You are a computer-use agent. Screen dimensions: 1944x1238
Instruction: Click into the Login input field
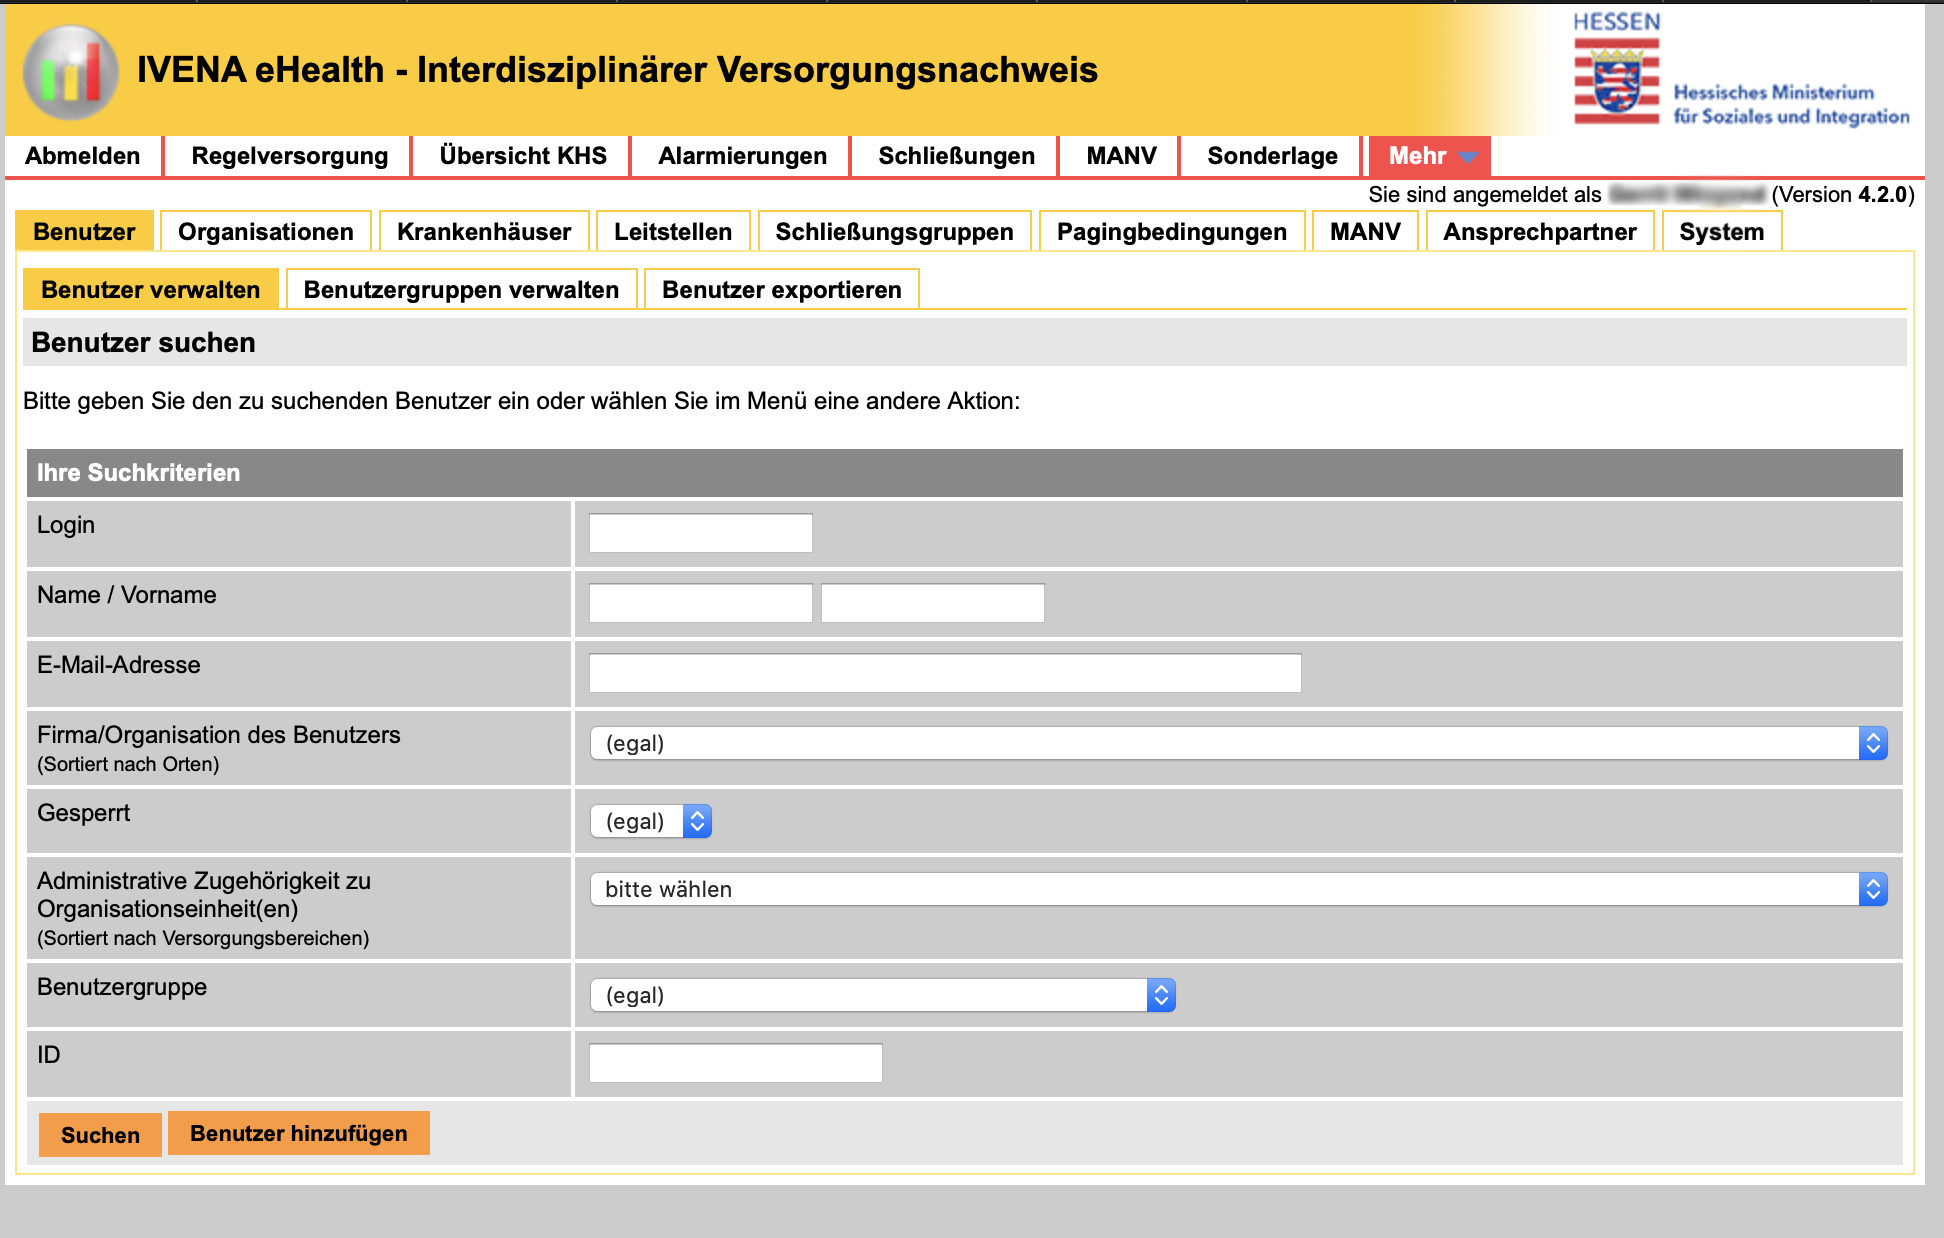click(x=700, y=533)
